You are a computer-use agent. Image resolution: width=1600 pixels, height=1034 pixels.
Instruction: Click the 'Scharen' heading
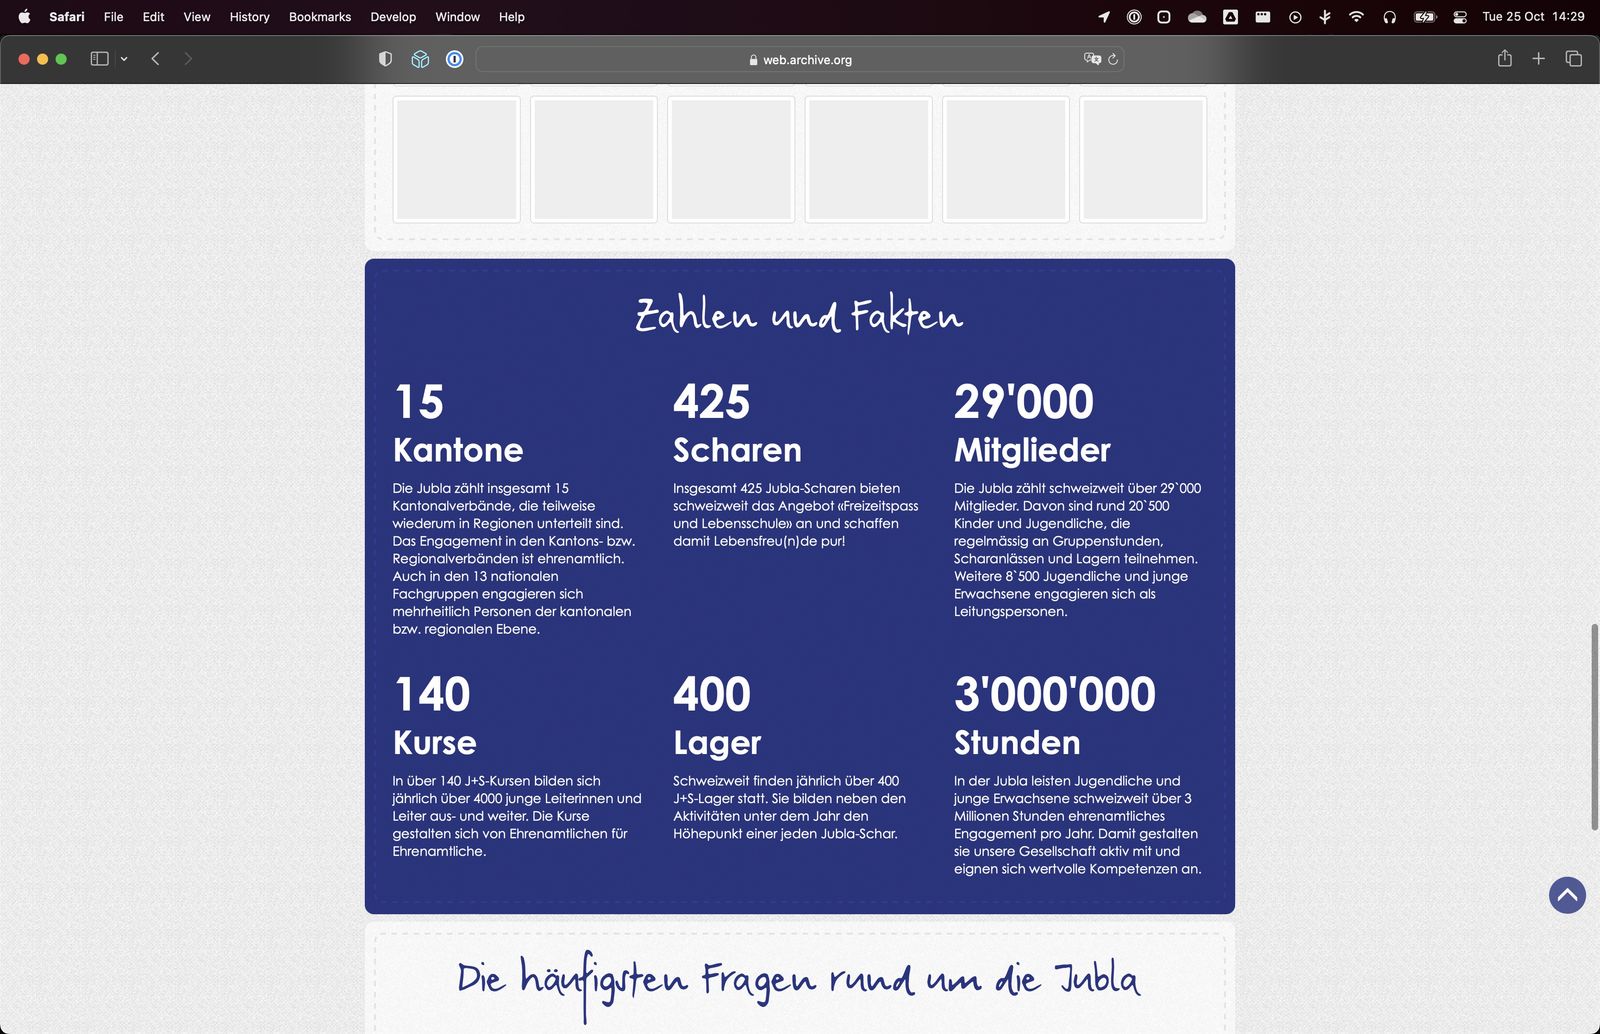(737, 450)
